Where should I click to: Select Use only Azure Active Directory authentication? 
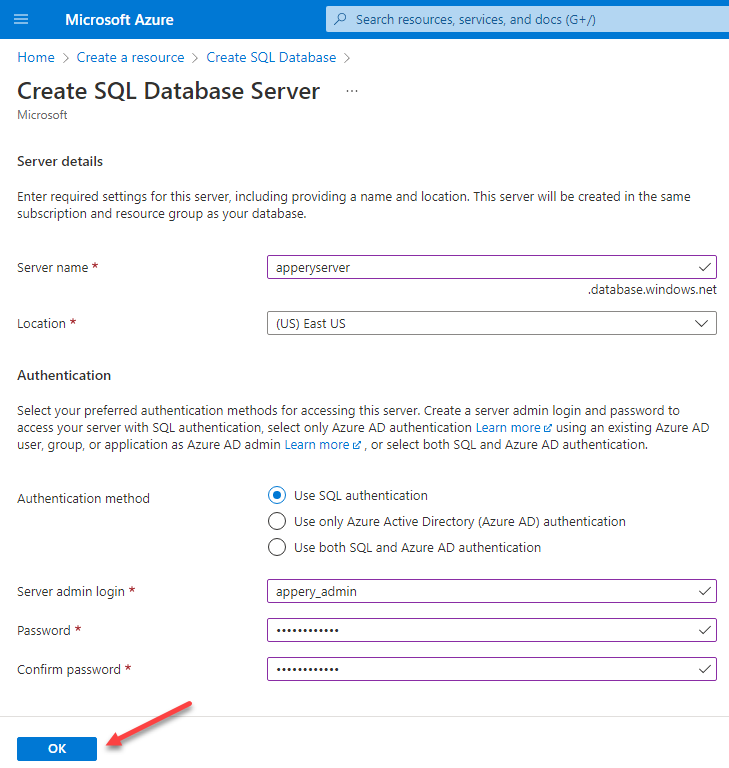[277, 521]
